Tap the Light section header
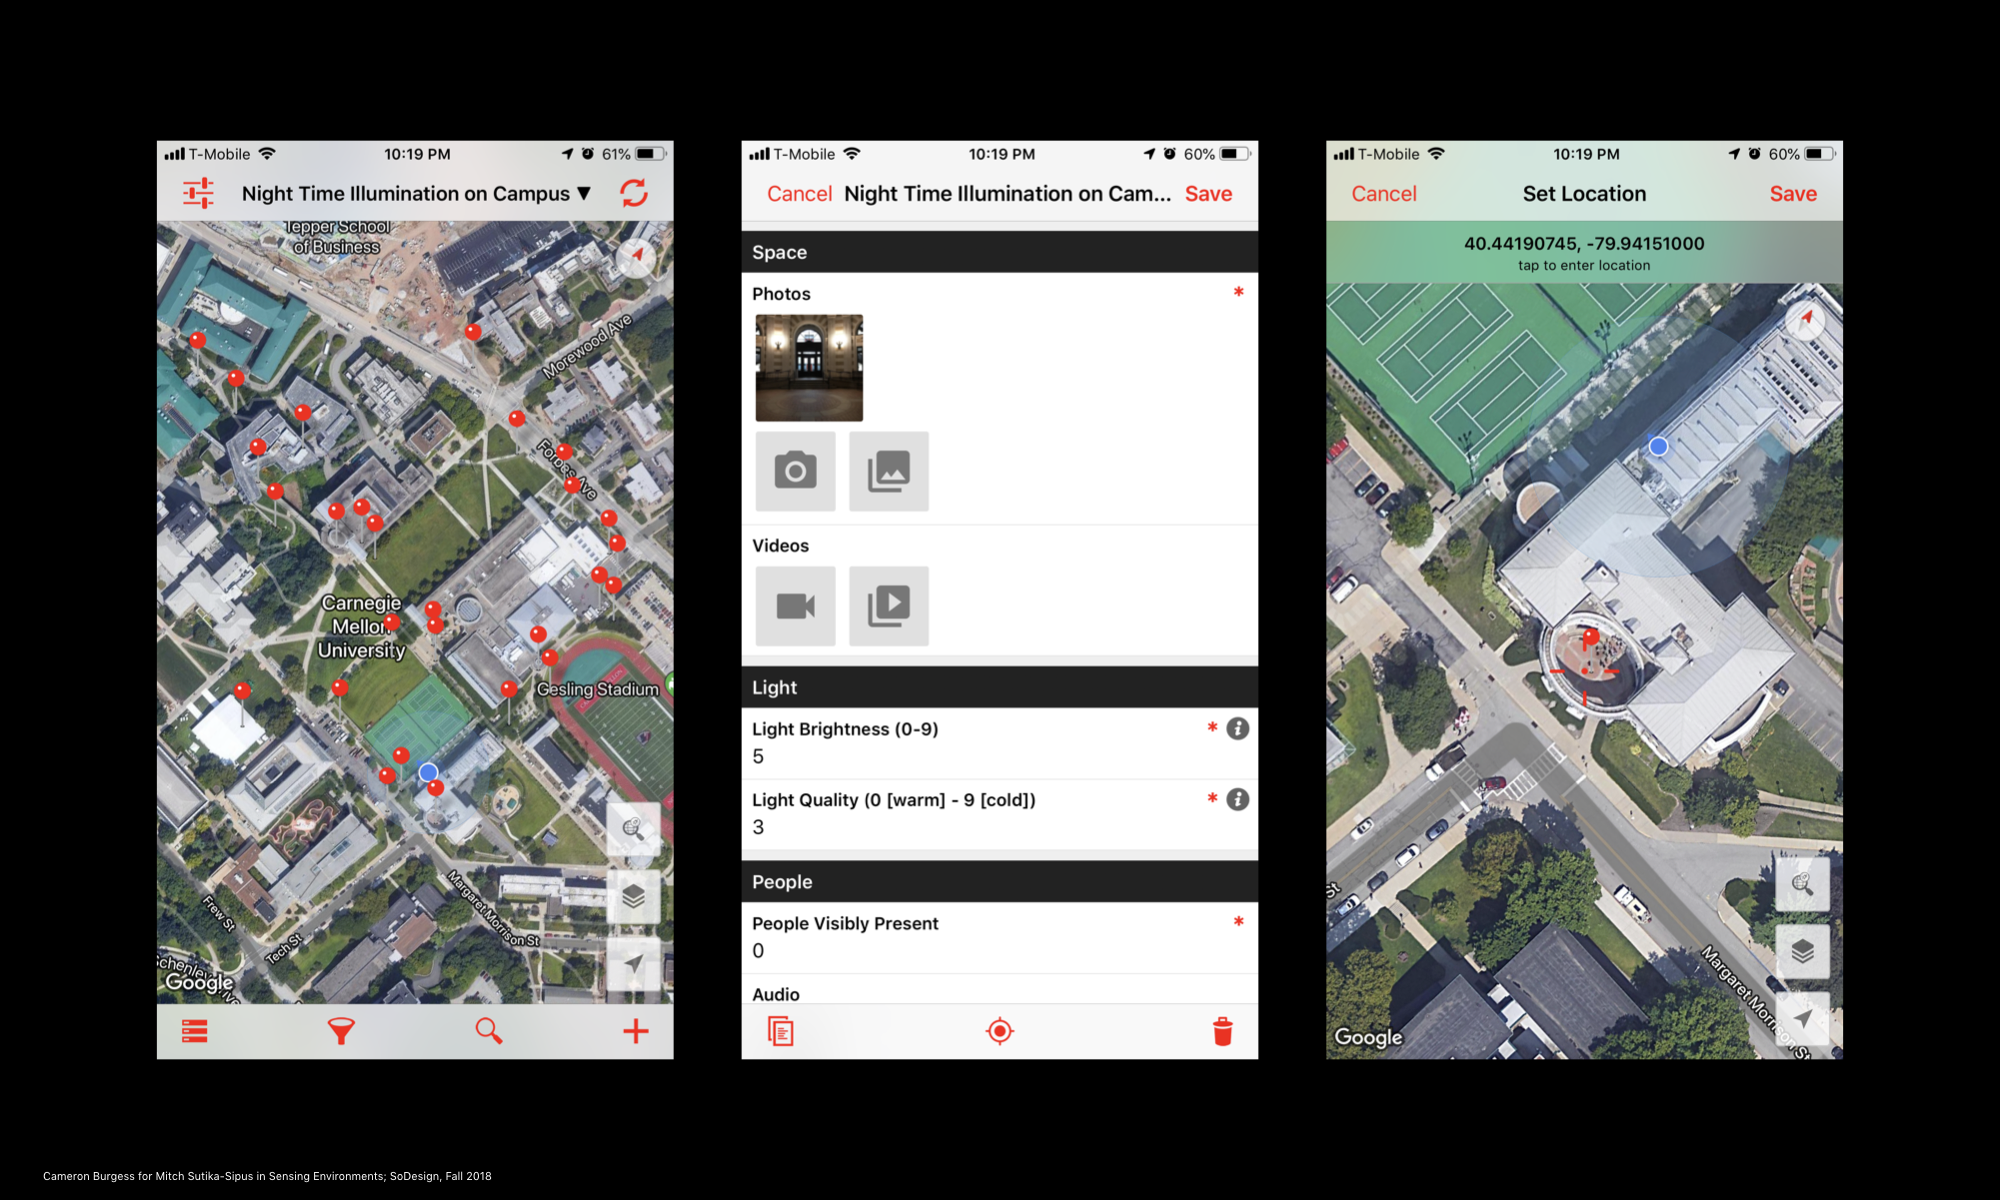The height and width of the screenshot is (1200, 2000). pos(999,687)
